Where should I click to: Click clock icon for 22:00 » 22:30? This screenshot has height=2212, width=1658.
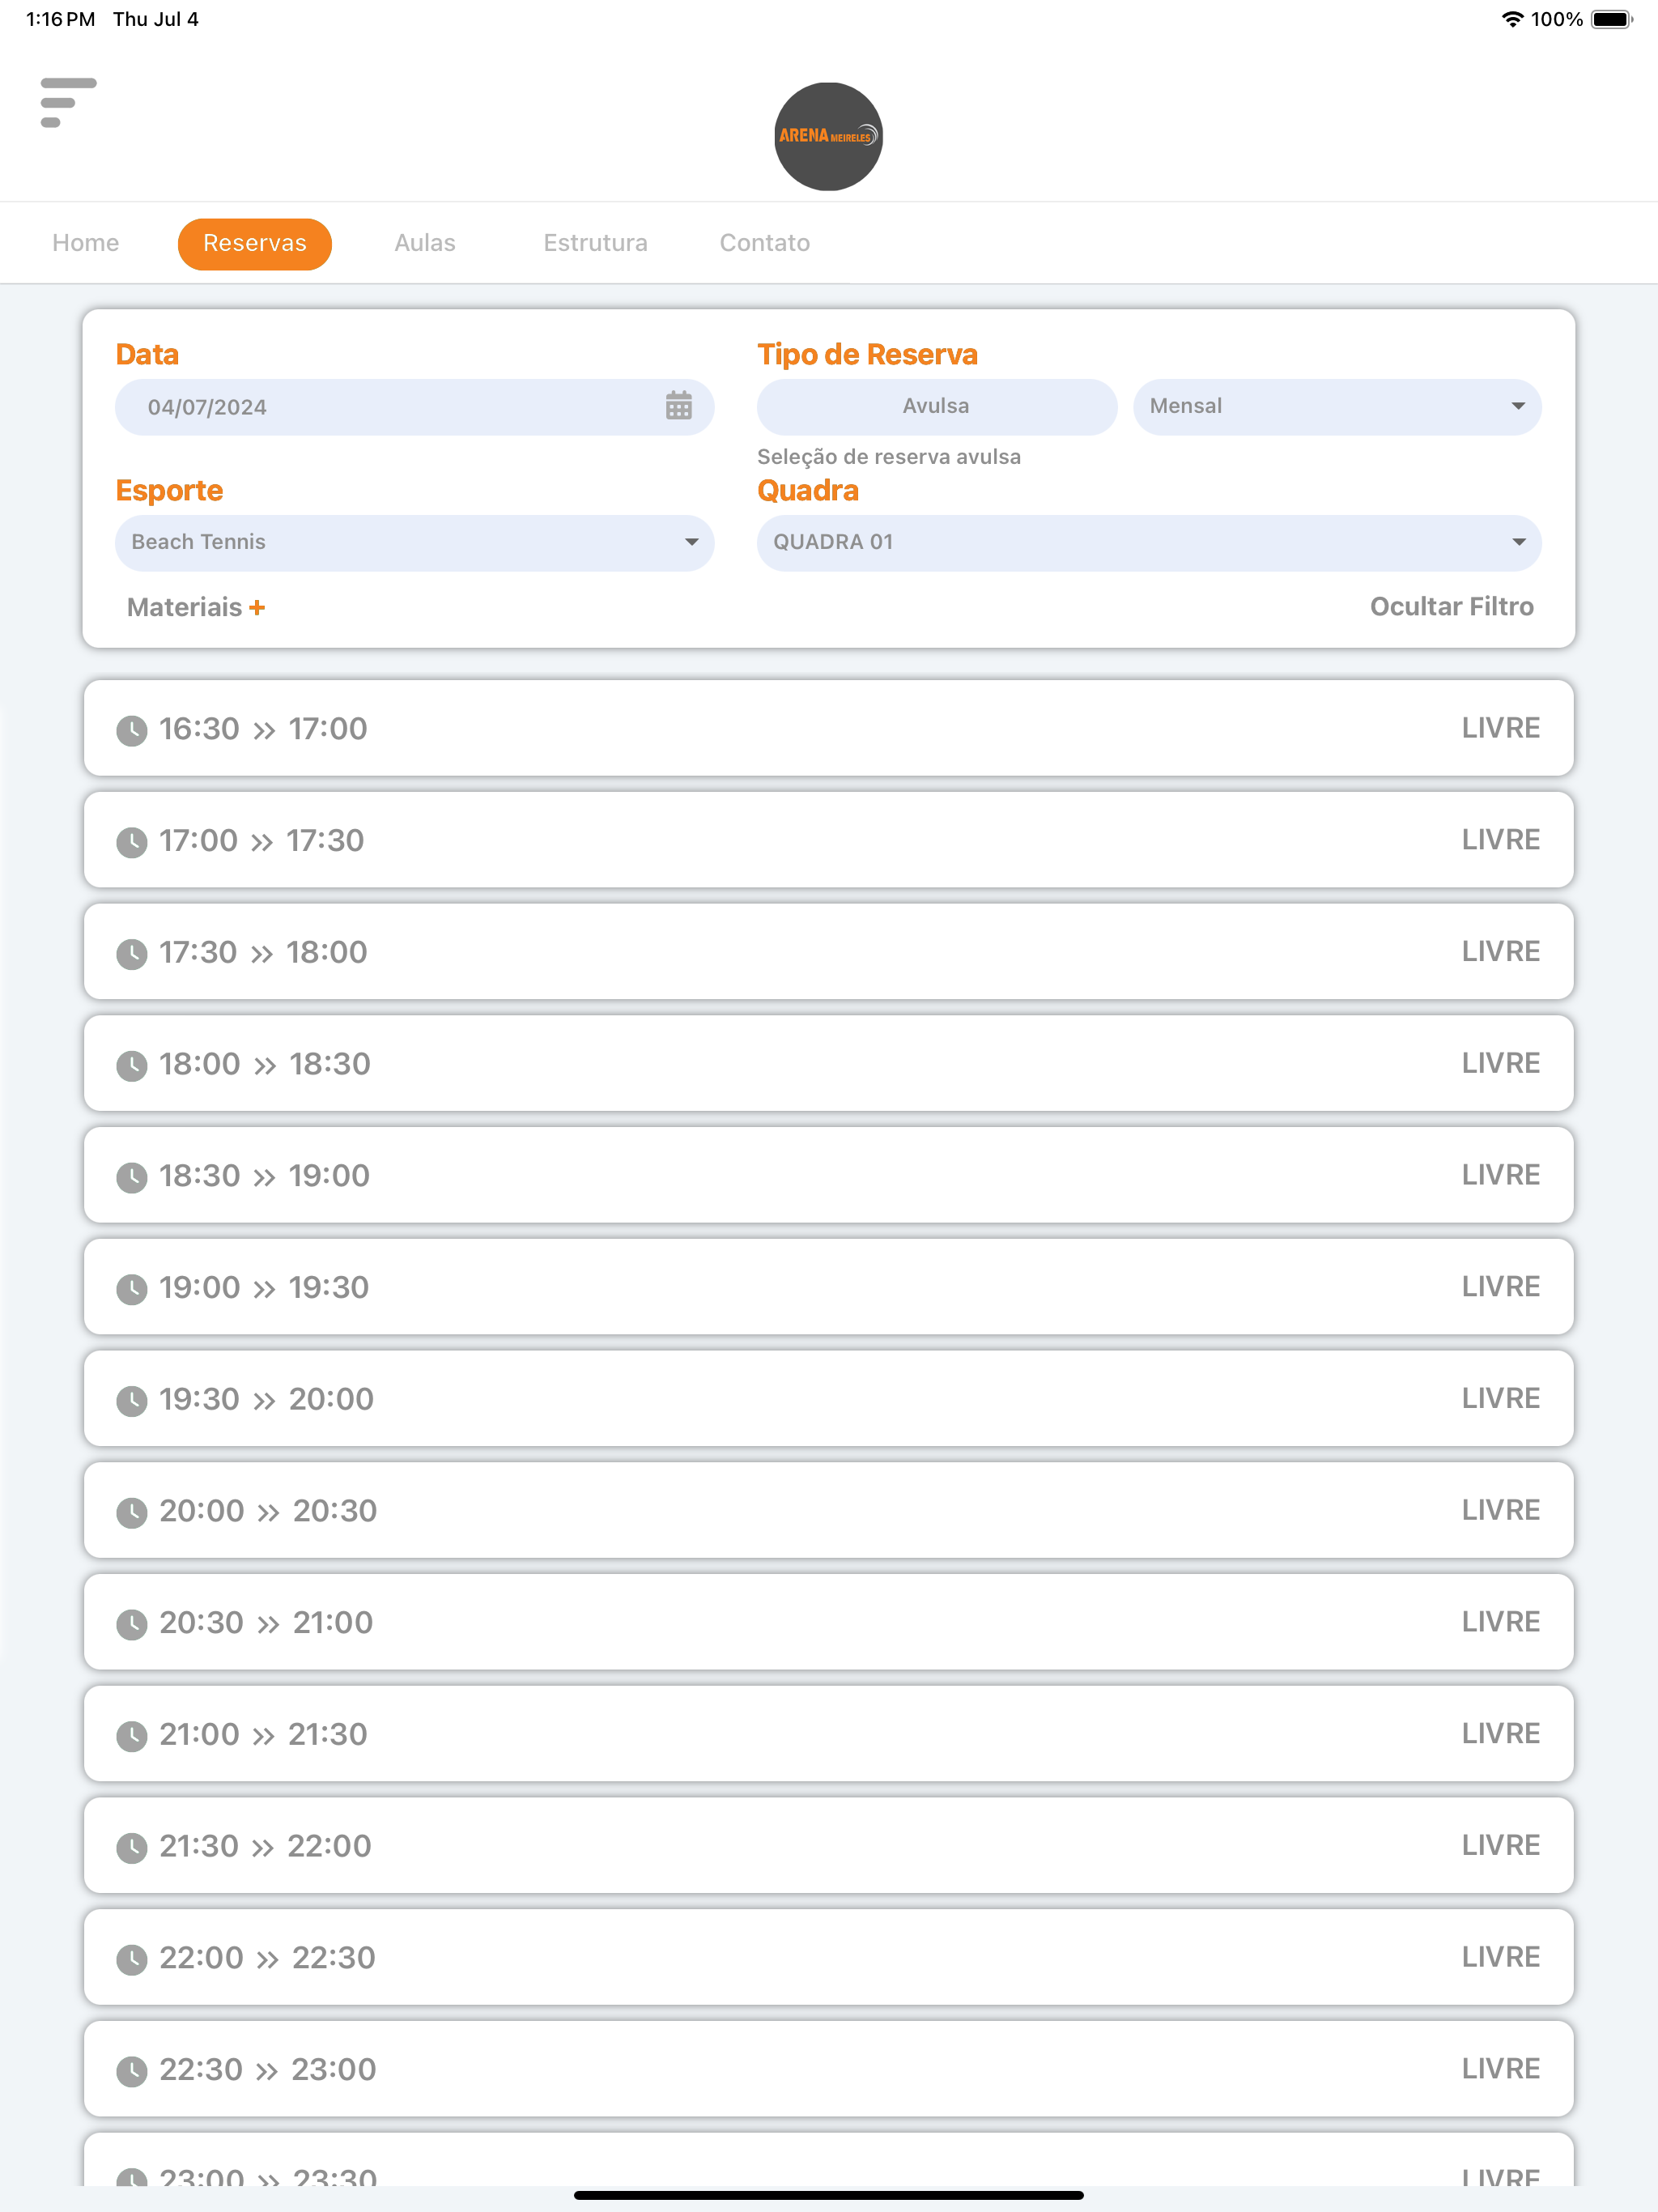point(132,1959)
